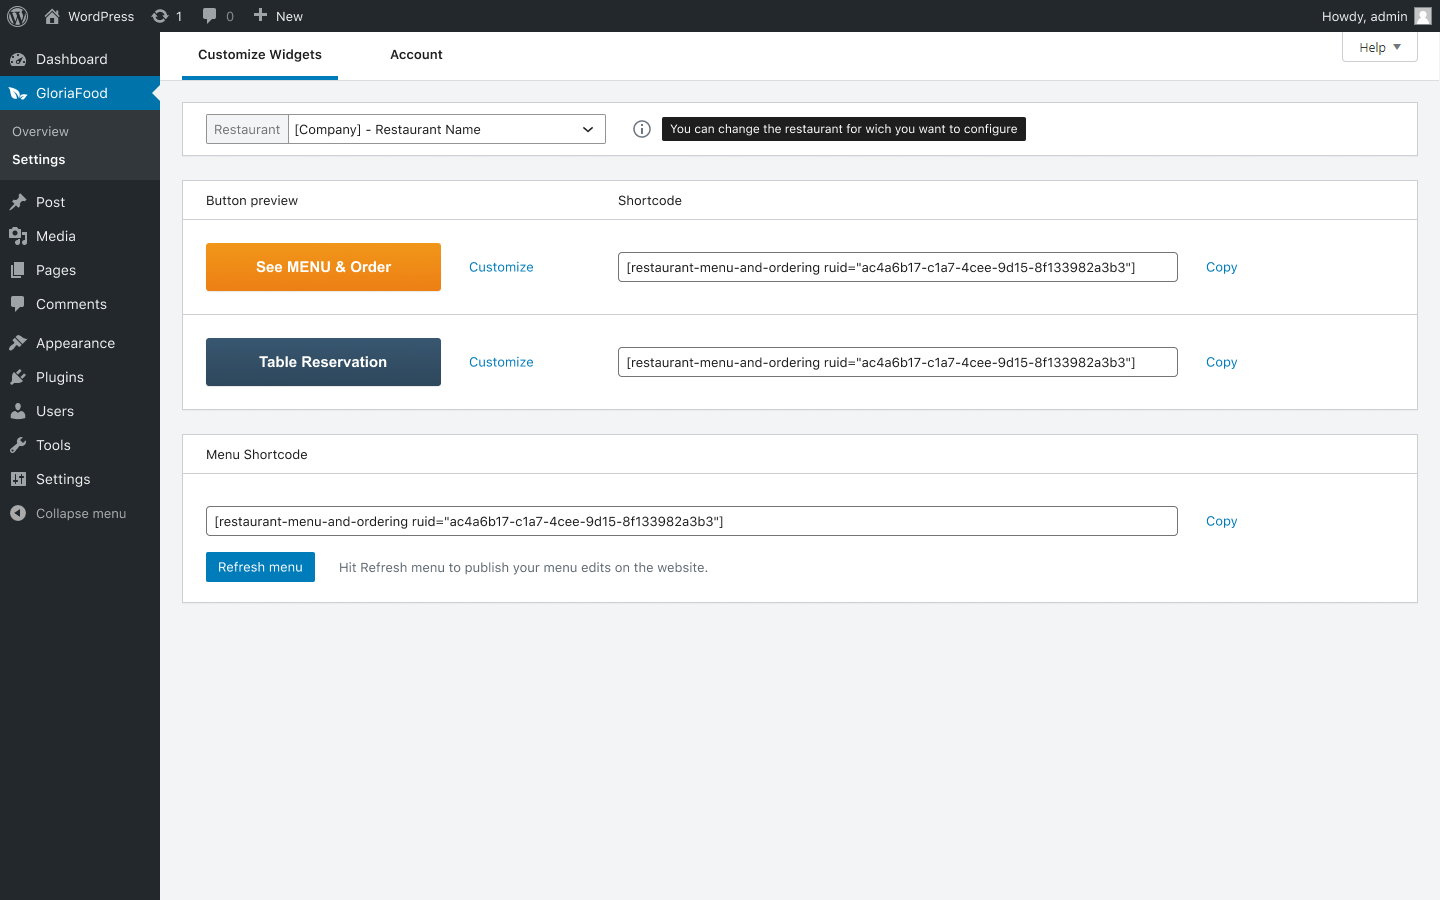Click the Tools wrench icon
This screenshot has height=900, width=1440.
pos(18,445)
